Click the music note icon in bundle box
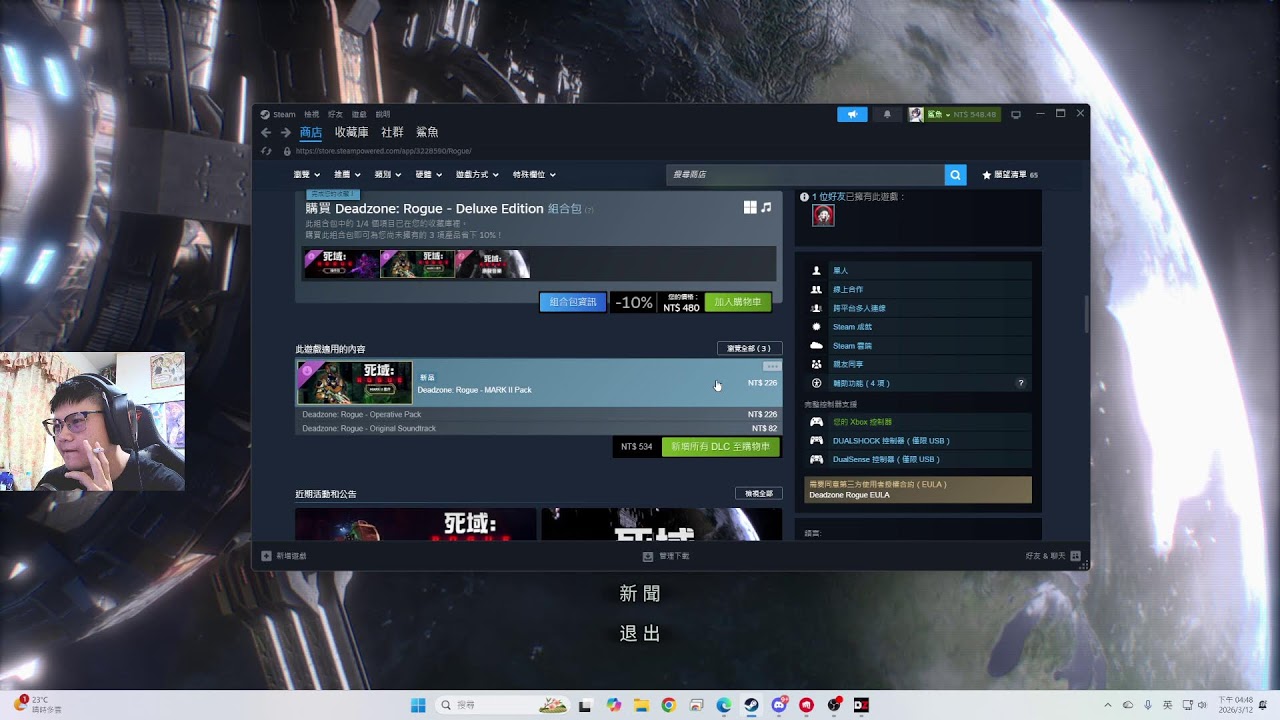Image resolution: width=1280 pixels, height=720 pixels. point(766,207)
